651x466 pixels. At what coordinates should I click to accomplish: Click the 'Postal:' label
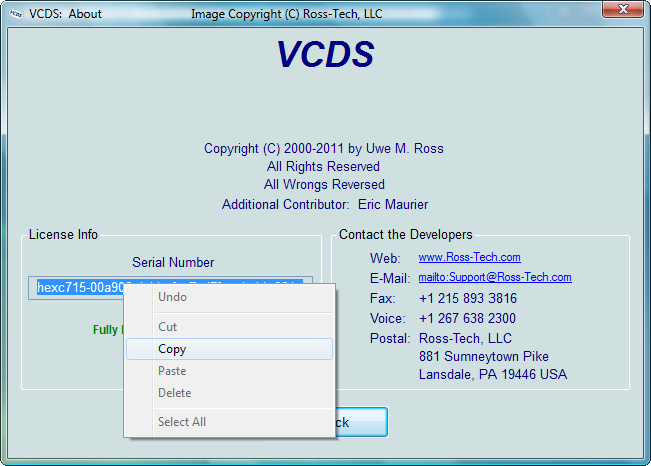390,338
